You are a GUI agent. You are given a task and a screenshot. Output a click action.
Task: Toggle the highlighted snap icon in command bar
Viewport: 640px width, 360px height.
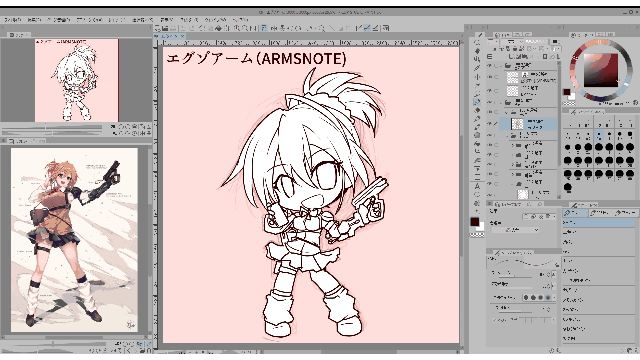tap(367, 28)
